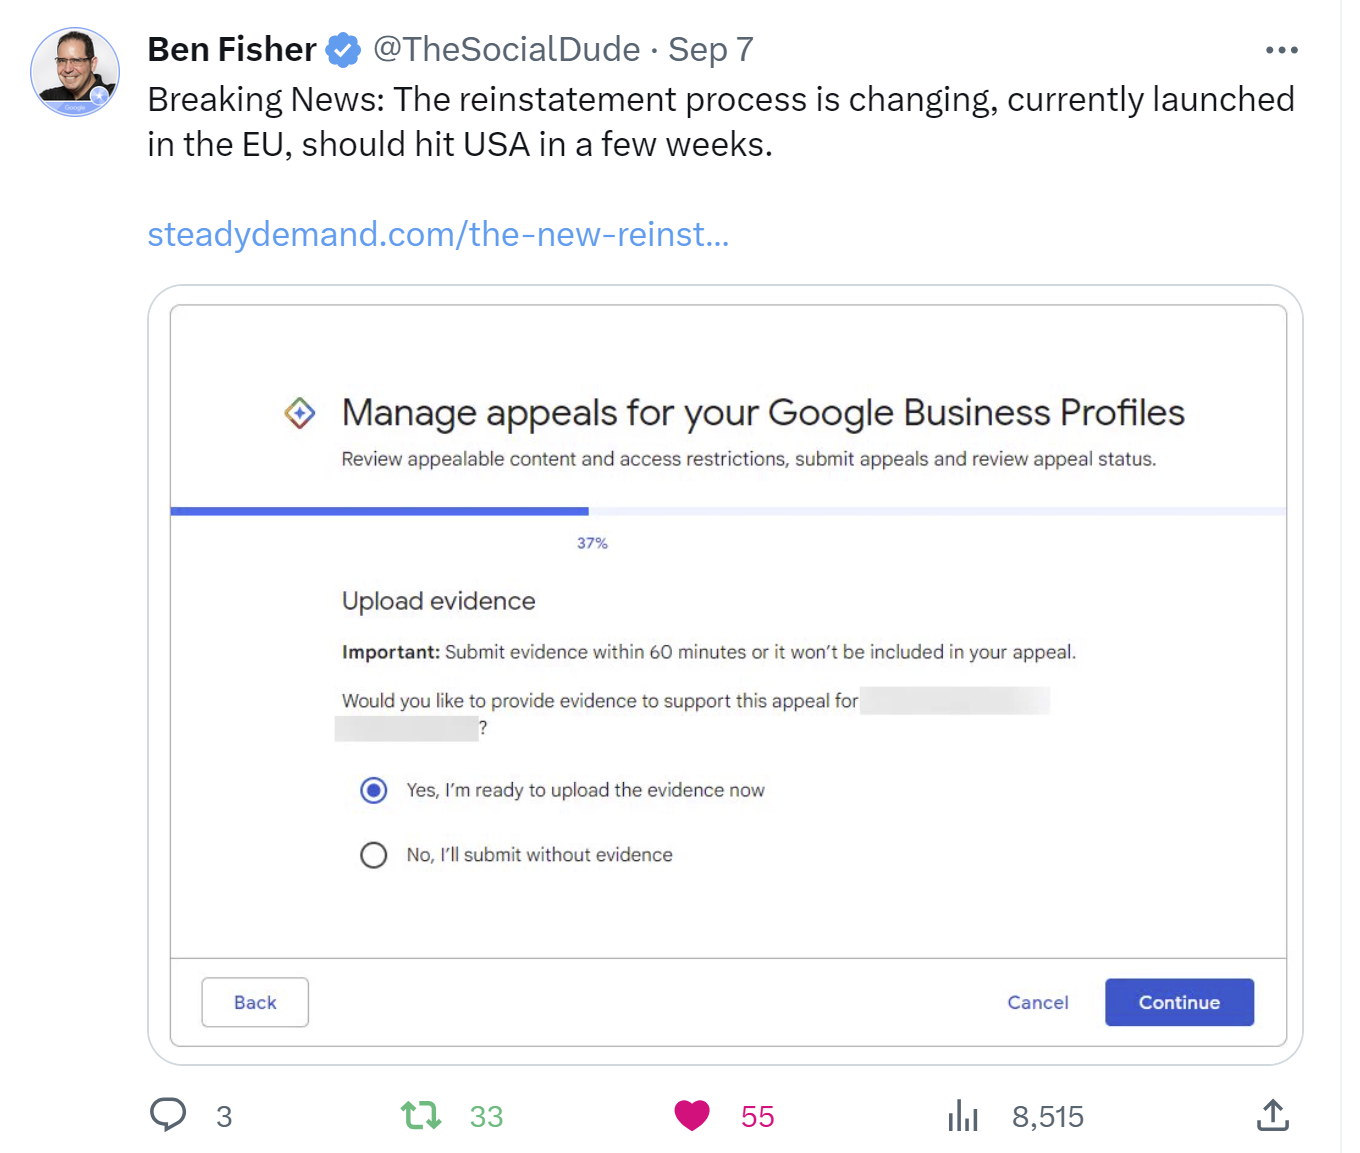This screenshot has height=1153, width=1360.
Task: Open Ben Fisher's profile avatar
Action: [75, 72]
